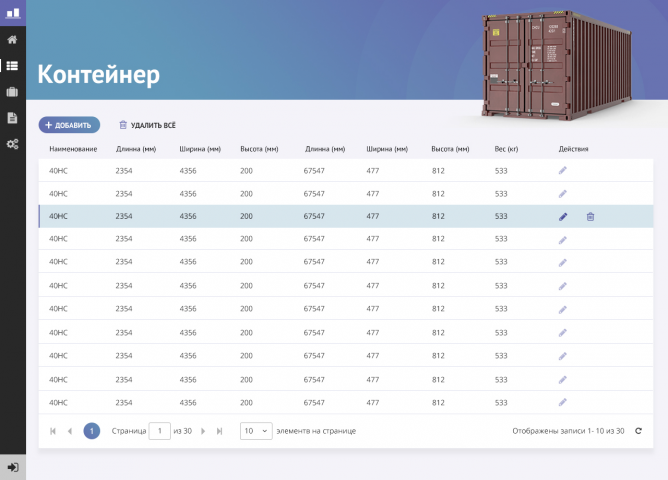The height and width of the screenshot is (480, 668).
Task: Jump to the last page of the table
Action: (x=219, y=431)
